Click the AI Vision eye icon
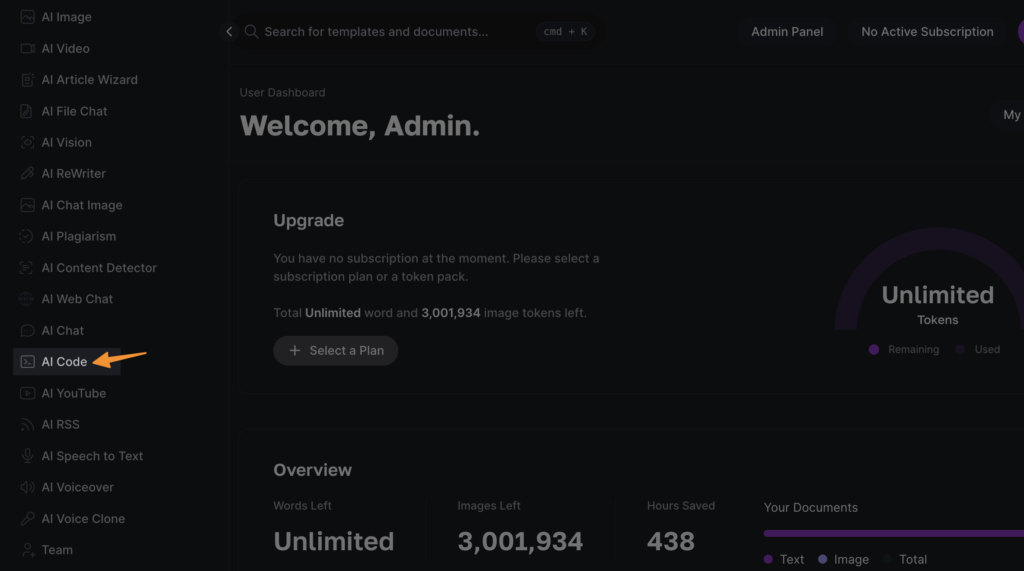 (x=28, y=142)
